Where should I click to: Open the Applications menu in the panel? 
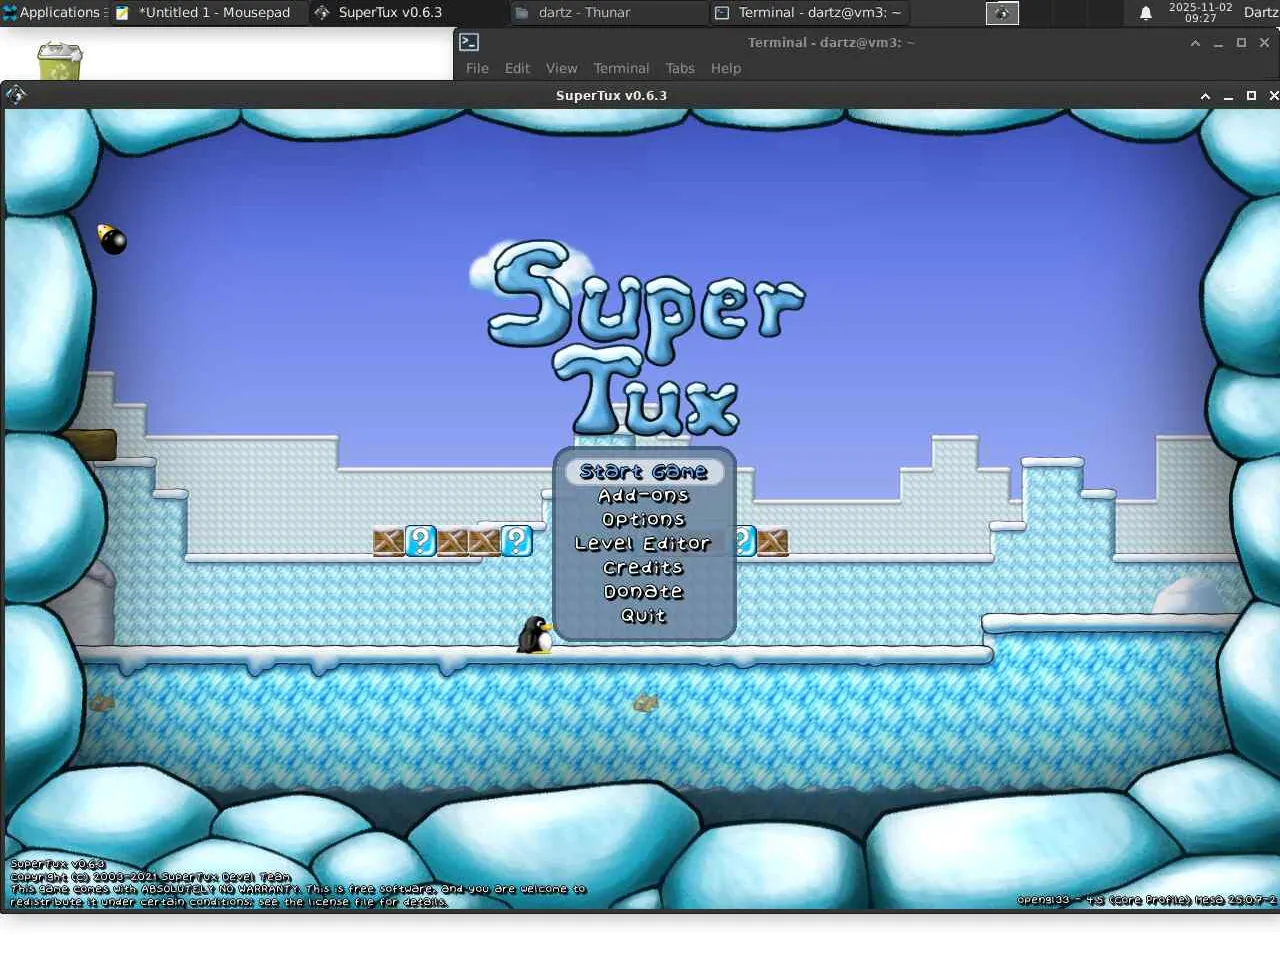(x=53, y=13)
